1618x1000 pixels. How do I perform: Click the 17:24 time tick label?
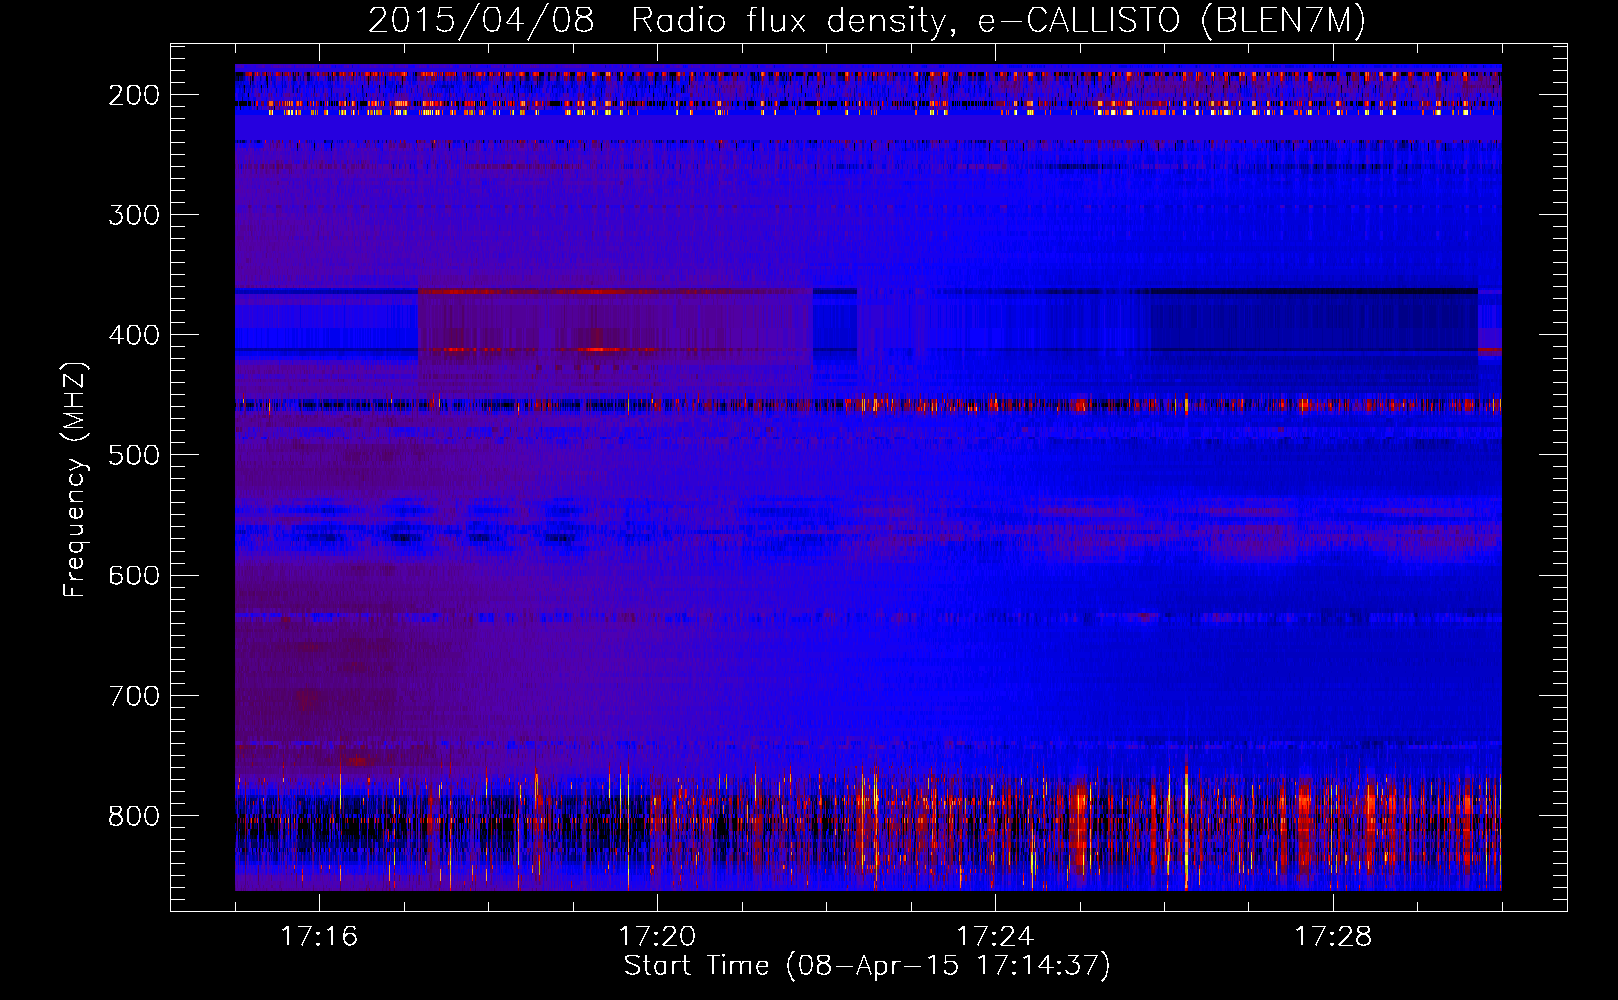point(995,937)
